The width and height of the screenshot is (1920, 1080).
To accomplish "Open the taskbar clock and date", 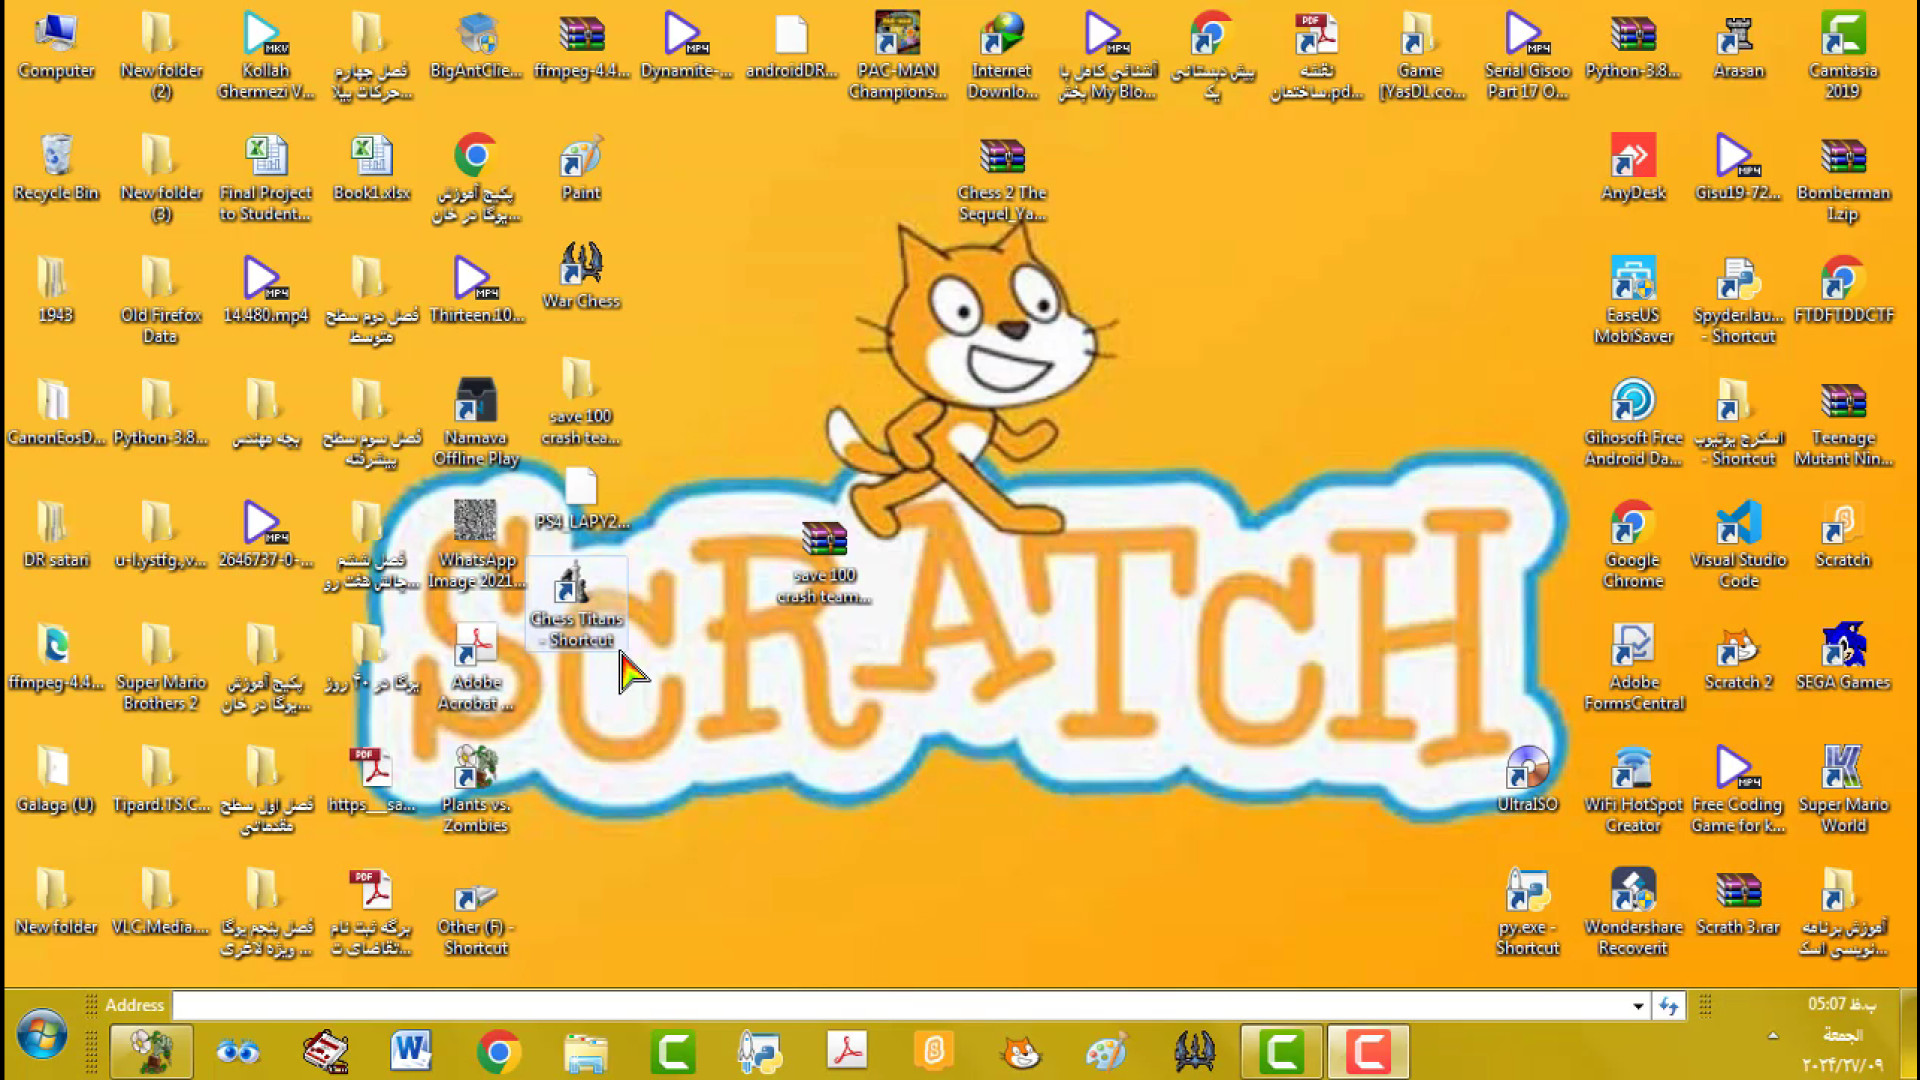I will pos(1842,1035).
